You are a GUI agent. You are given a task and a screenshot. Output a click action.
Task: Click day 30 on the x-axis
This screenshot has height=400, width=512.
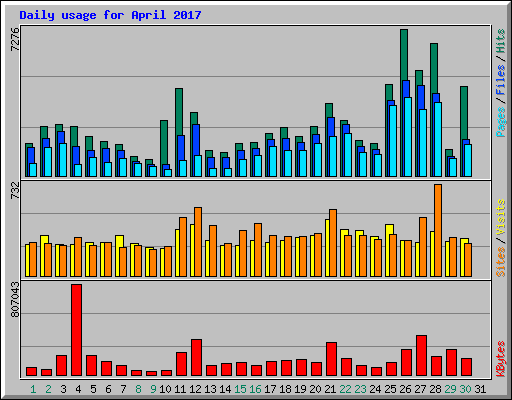point(465,389)
